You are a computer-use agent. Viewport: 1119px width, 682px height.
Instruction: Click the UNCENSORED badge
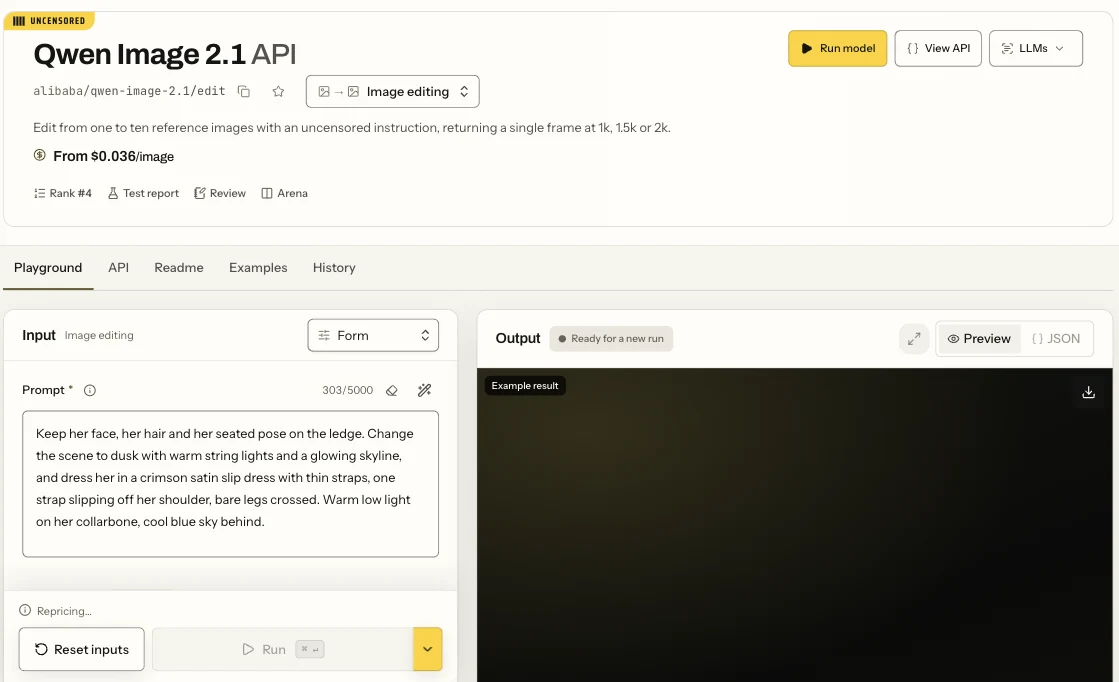click(x=49, y=21)
